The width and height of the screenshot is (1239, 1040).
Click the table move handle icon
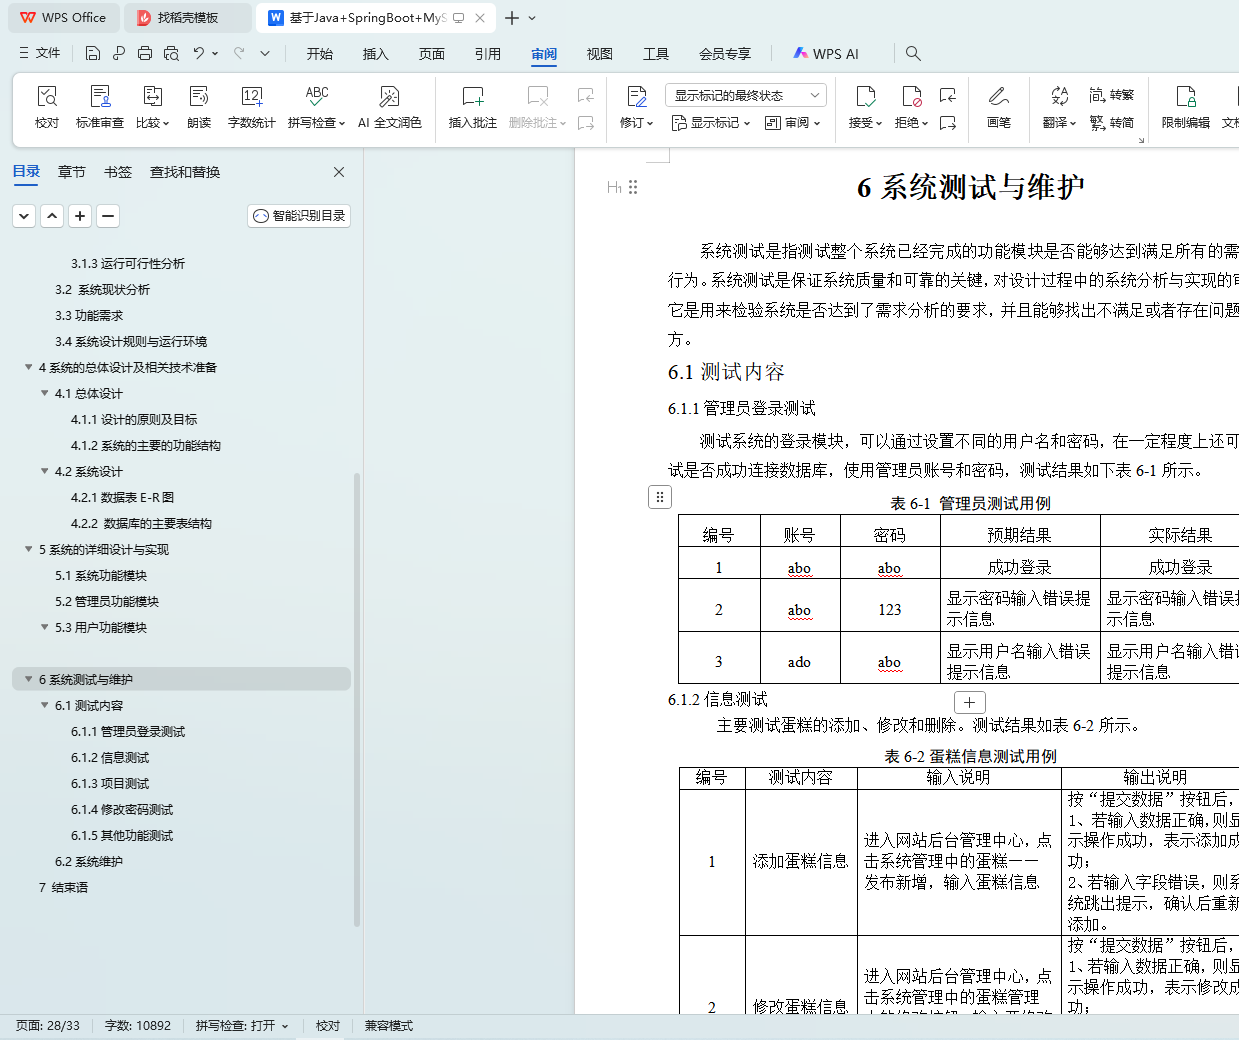coord(660,497)
